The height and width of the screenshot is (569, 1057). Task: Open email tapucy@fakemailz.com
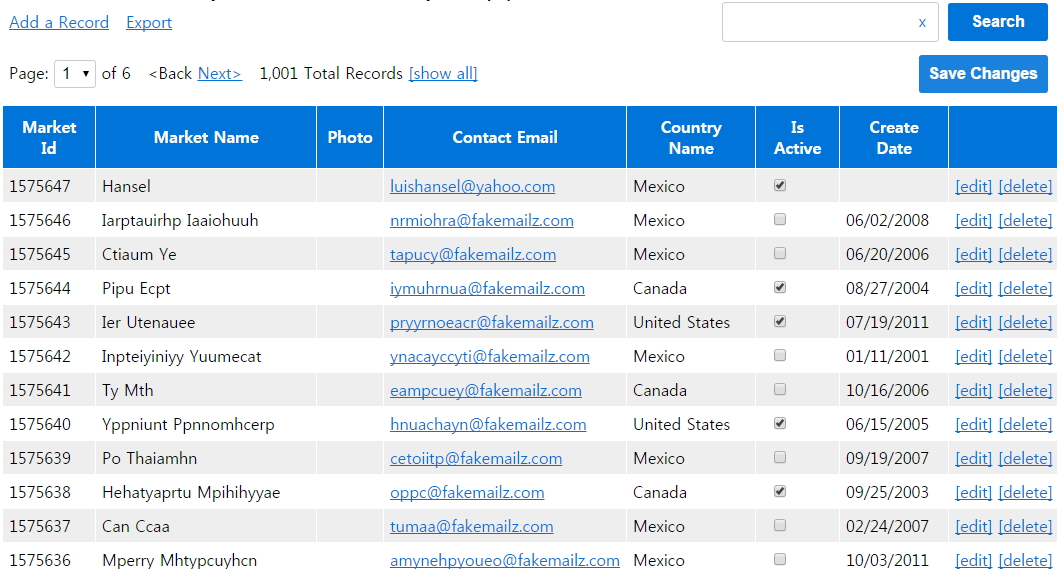tap(473, 255)
